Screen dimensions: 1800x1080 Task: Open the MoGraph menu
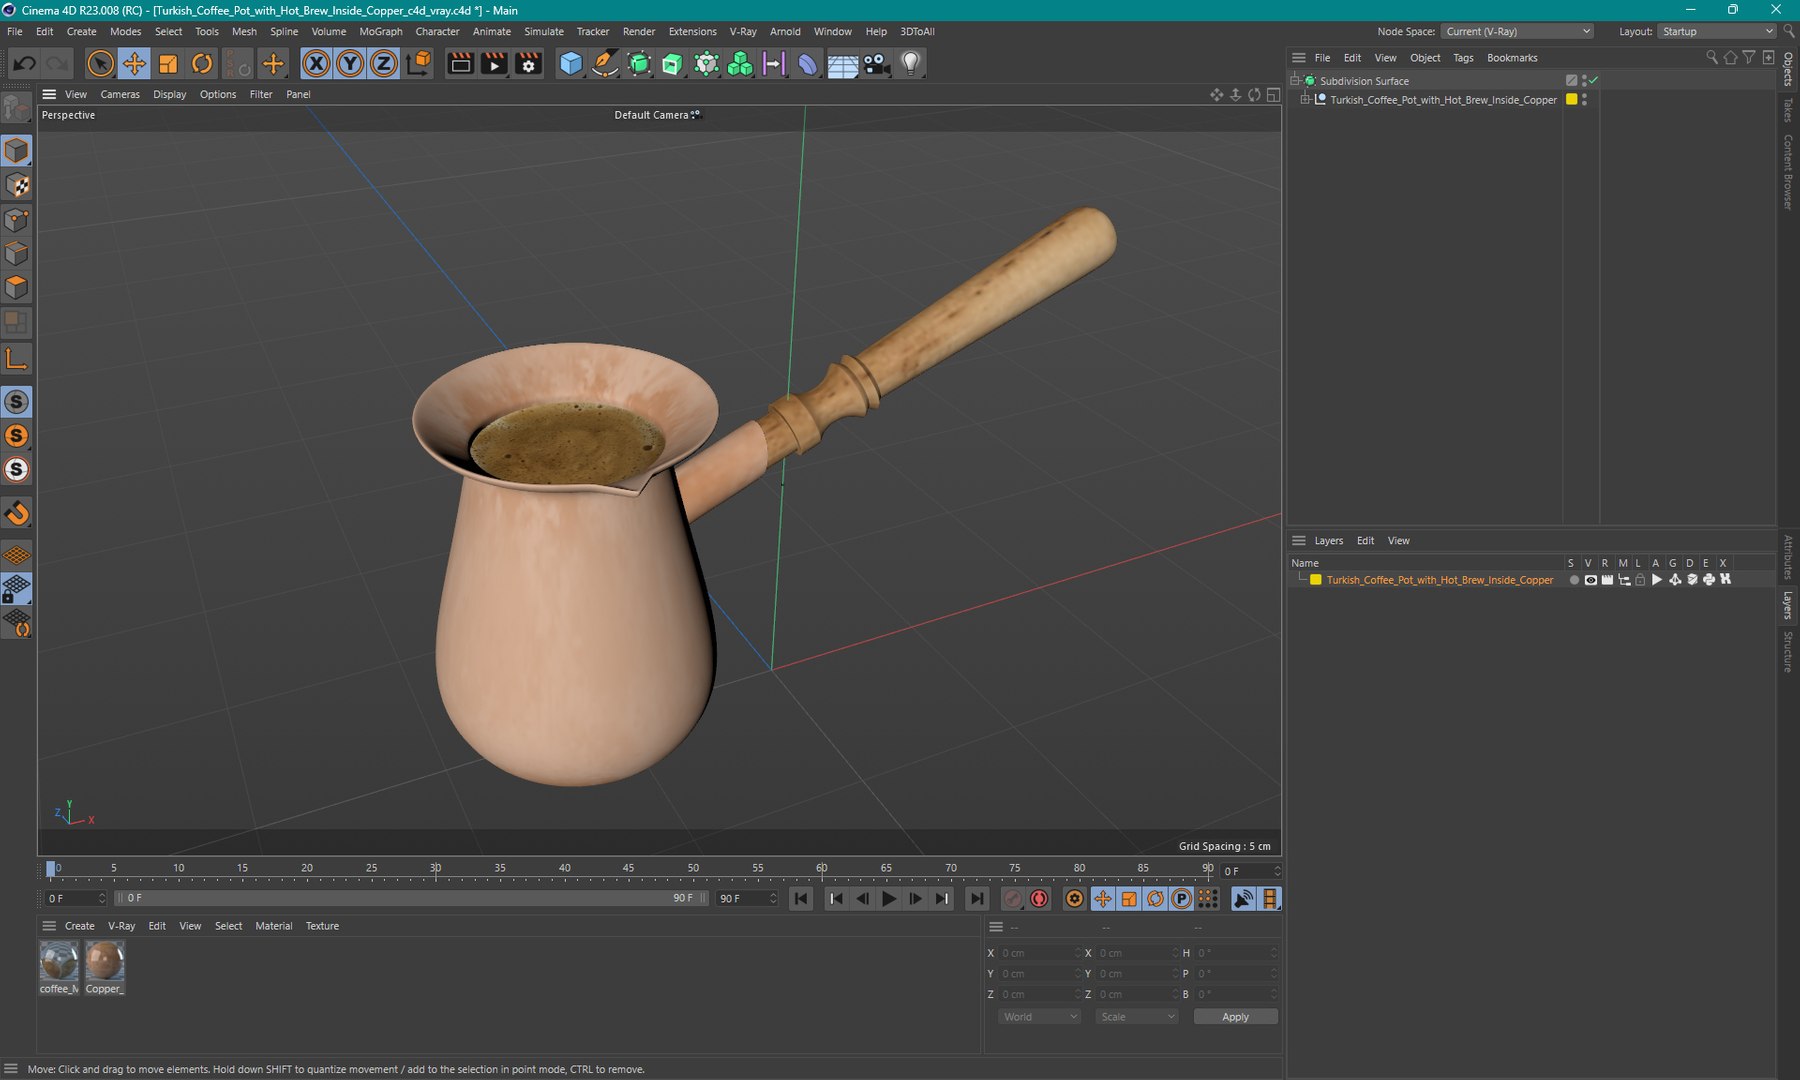tap(381, 32)
